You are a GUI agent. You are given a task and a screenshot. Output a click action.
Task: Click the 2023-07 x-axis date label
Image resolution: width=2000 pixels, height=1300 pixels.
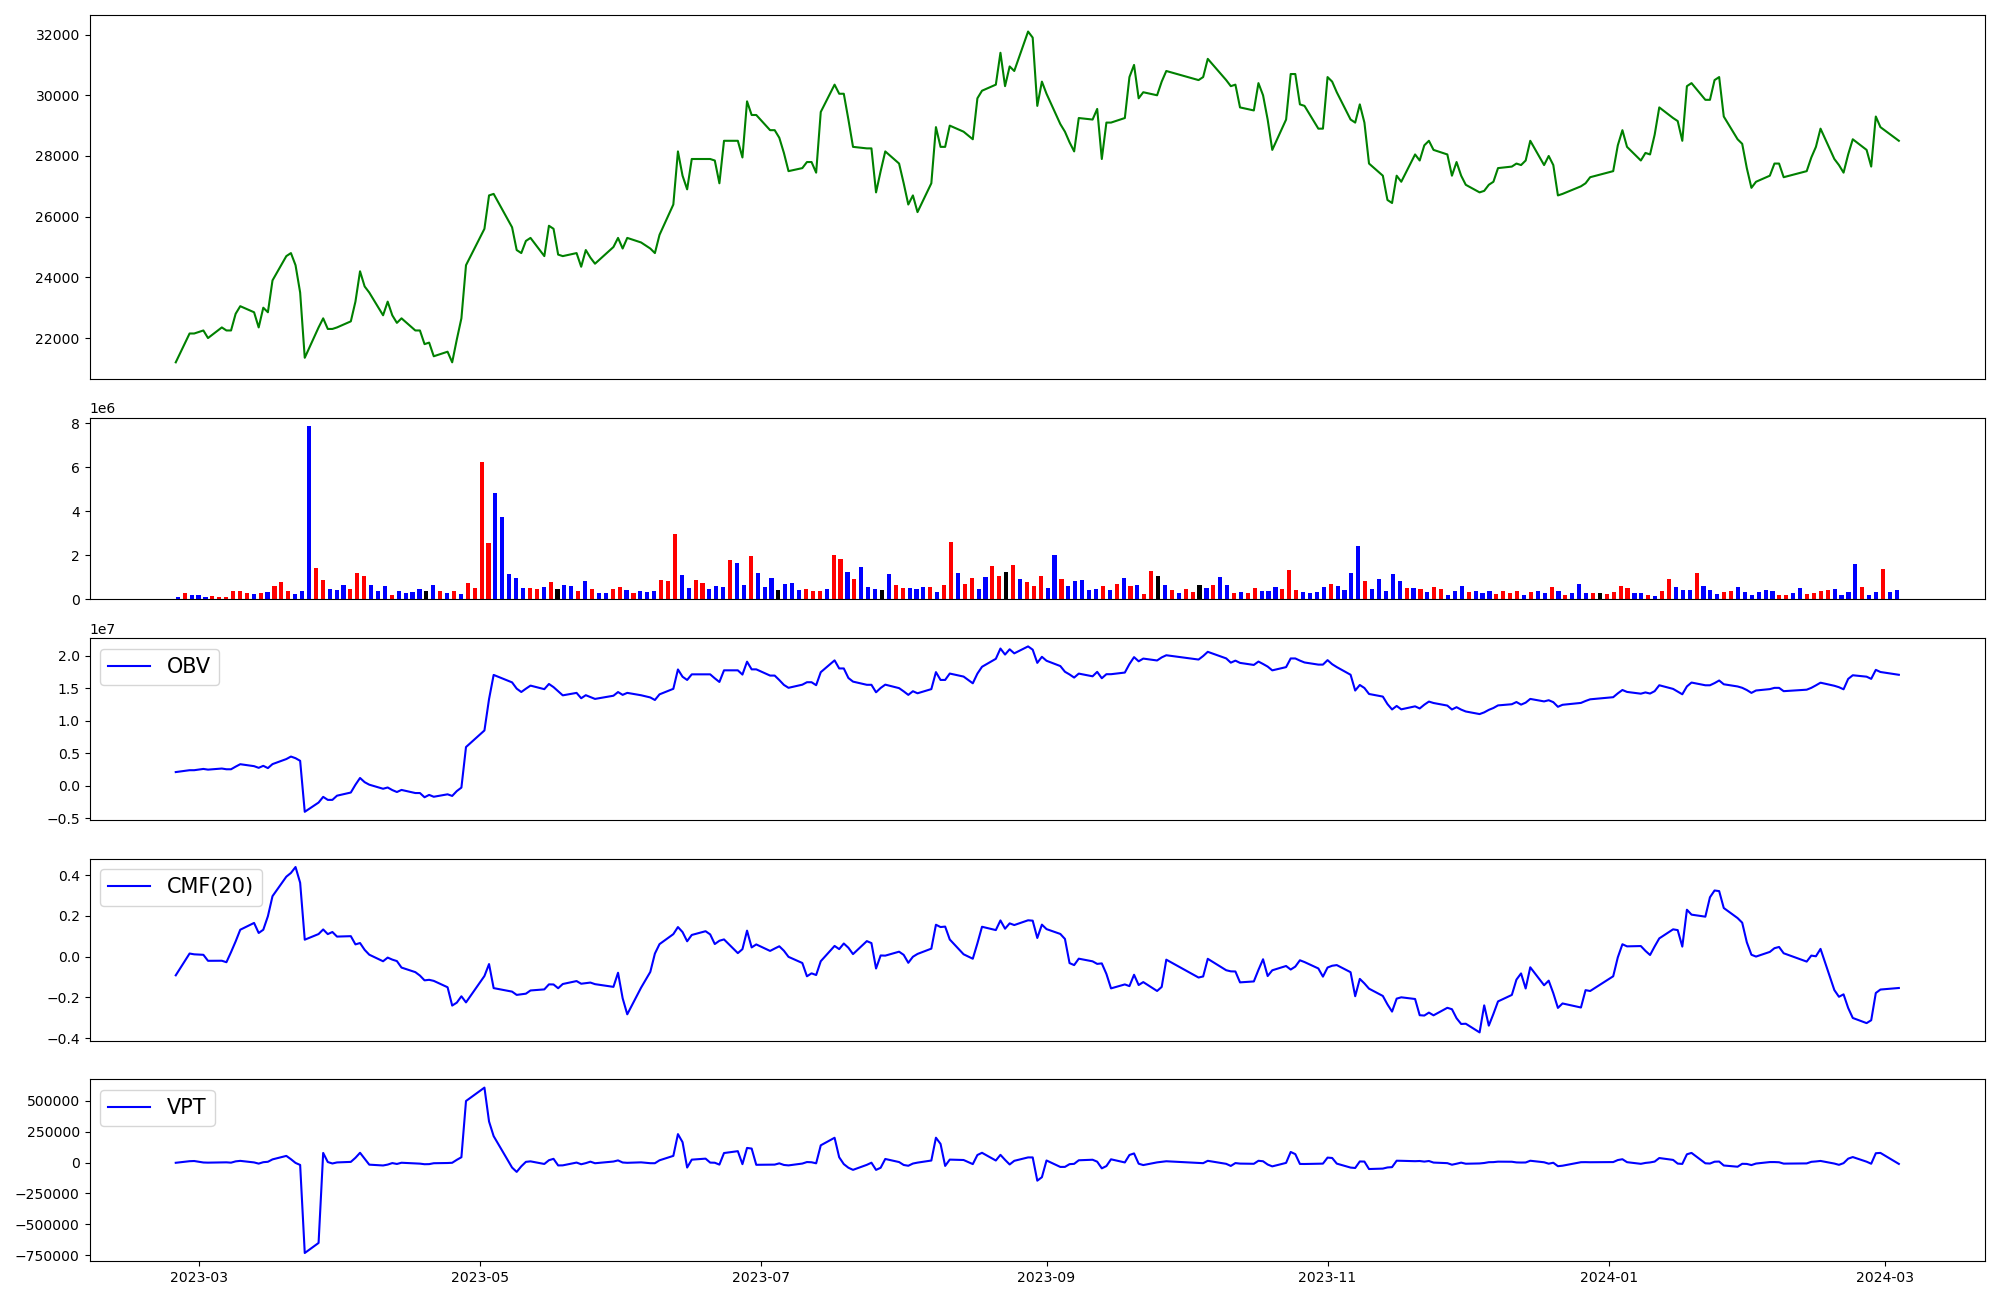pos(761,1277)
